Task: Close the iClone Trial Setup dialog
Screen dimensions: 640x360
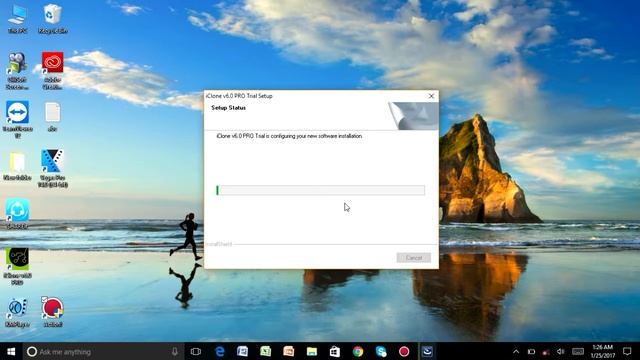Action: 431,96
